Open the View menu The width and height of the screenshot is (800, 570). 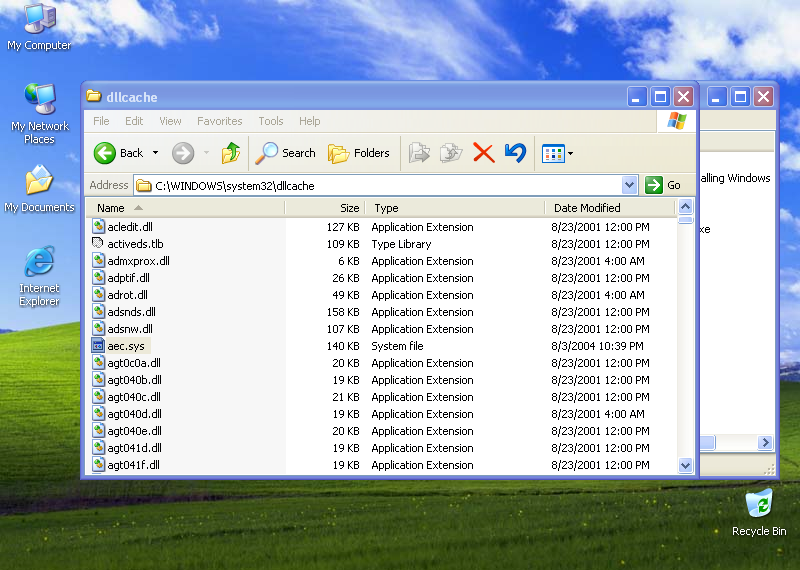[170, 121]
